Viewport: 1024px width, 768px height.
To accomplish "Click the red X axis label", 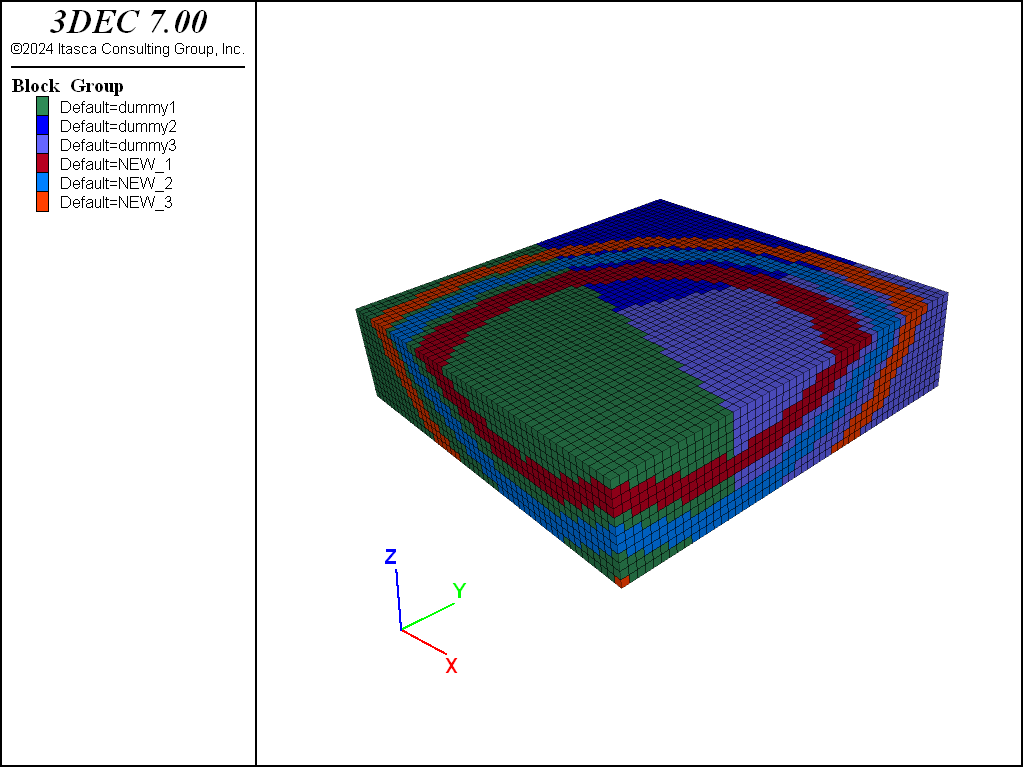I will click(x=451, y=666).
